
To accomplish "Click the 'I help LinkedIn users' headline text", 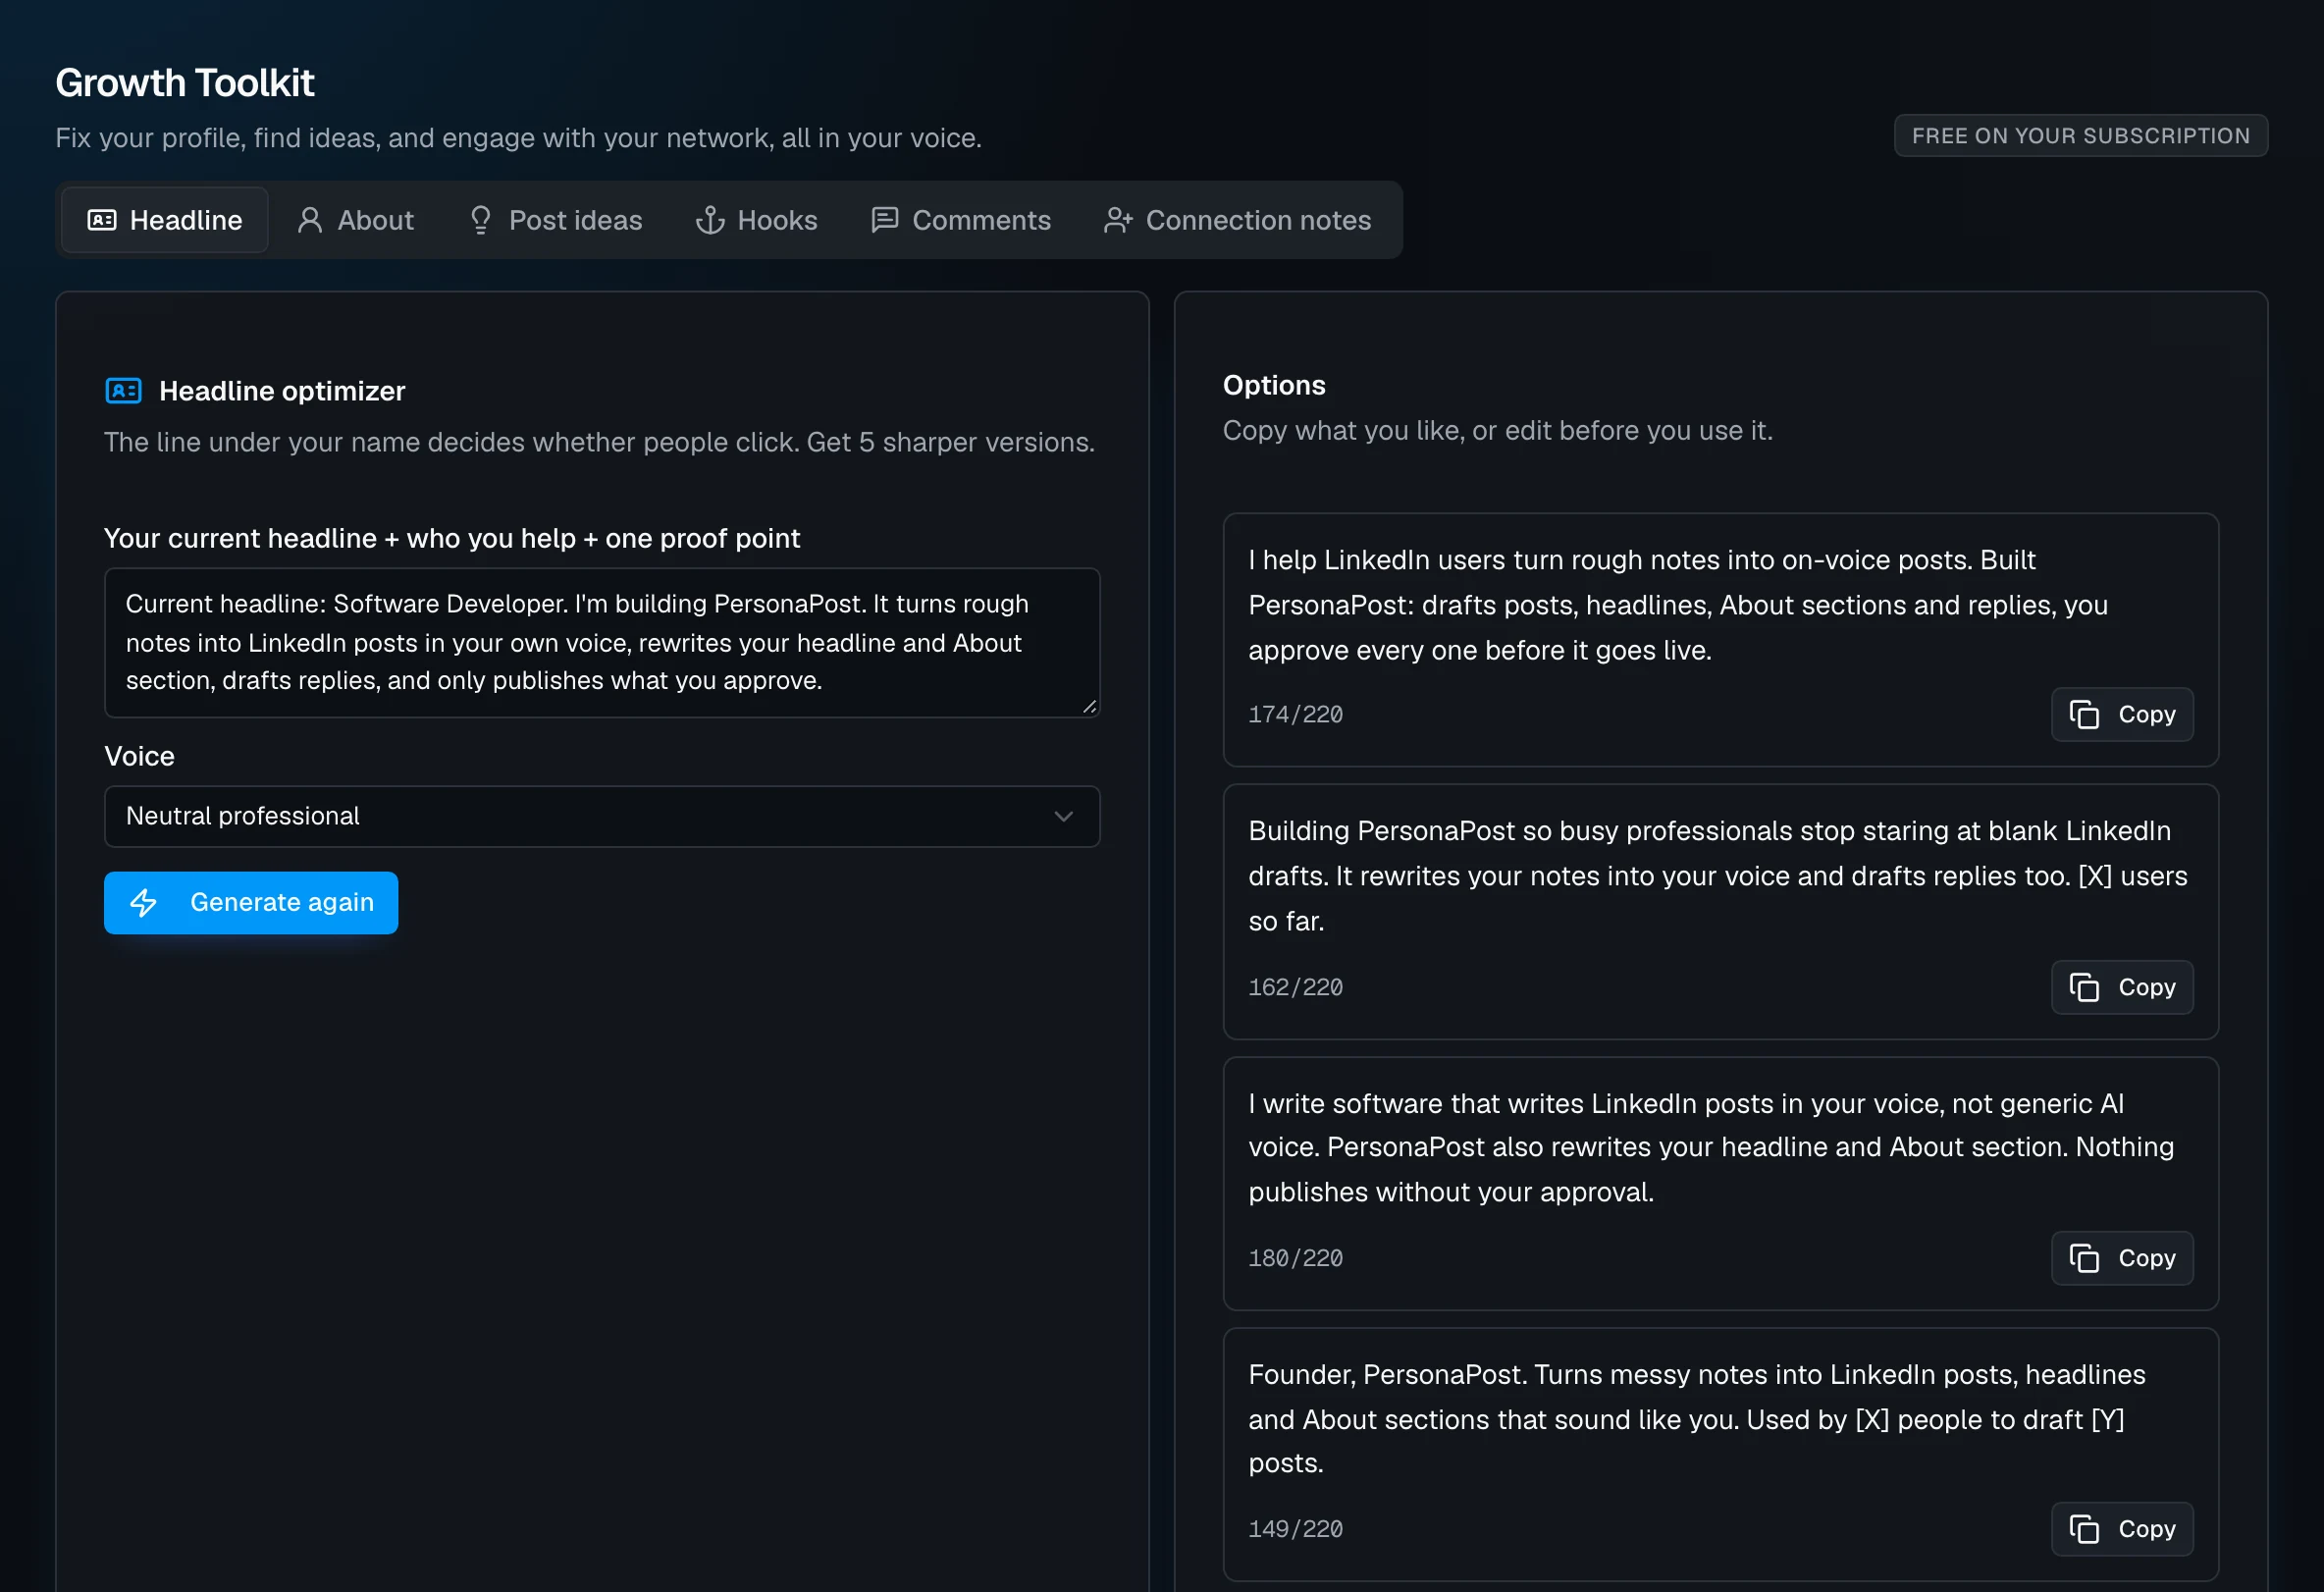I will (x=1679, y=605).
